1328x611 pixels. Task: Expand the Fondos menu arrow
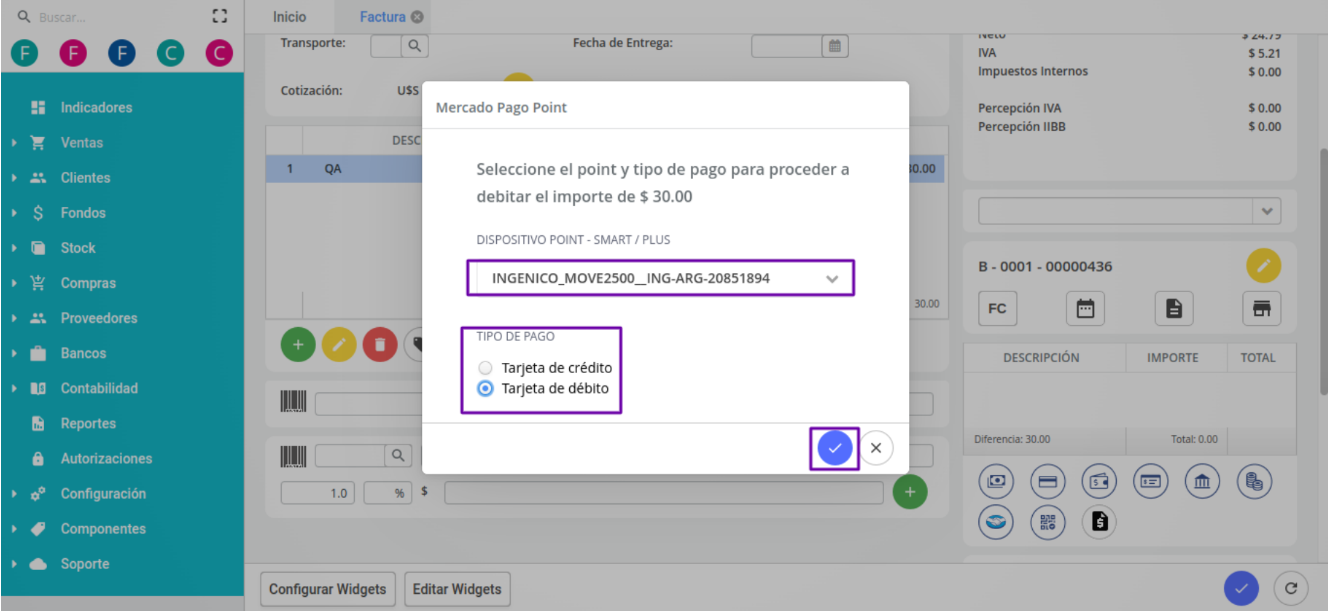(x=15, y=213)
